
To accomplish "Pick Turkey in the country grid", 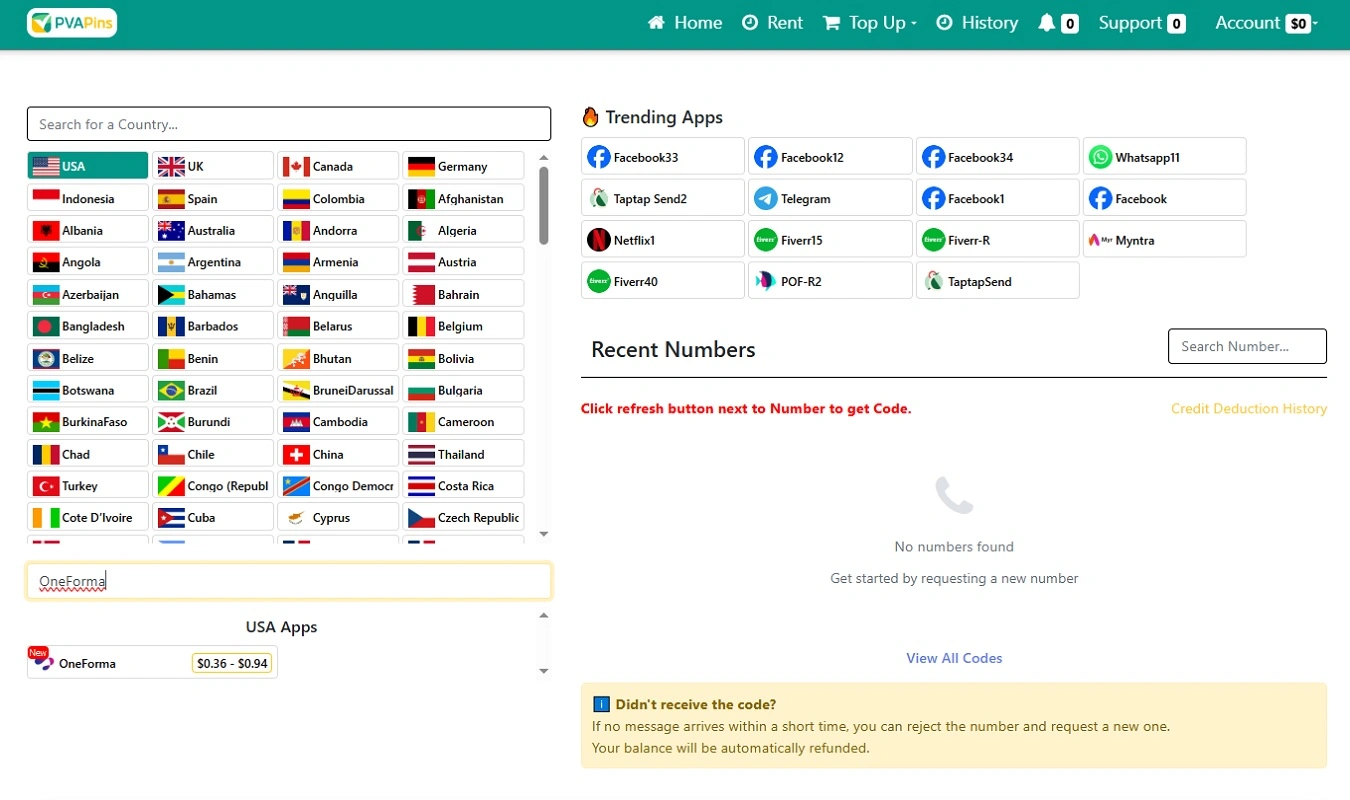I will (88, 485).
